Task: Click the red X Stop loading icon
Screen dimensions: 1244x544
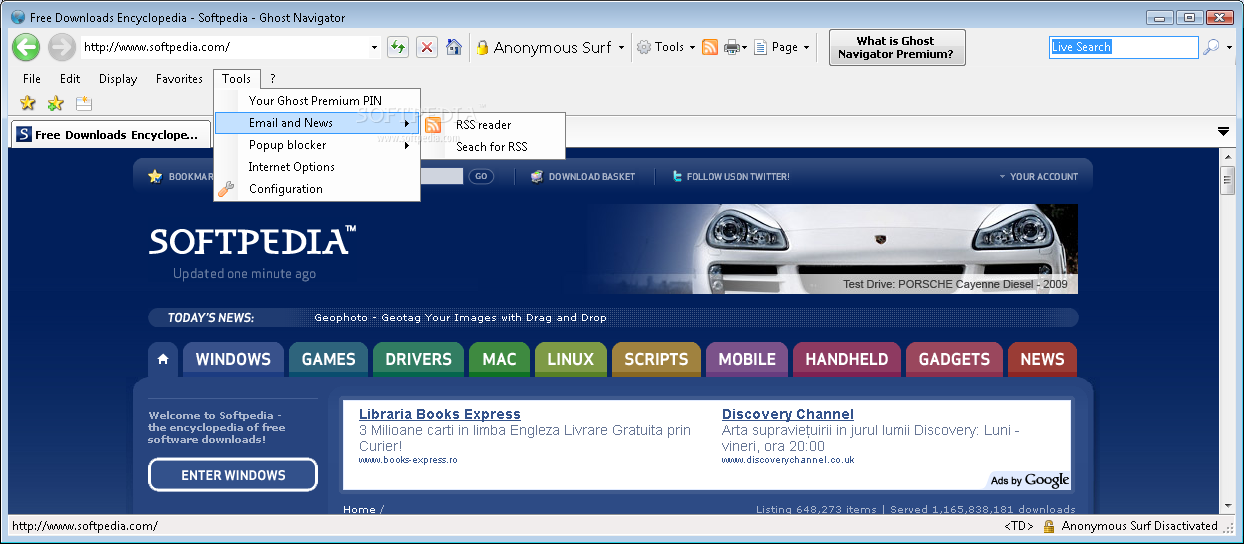Action: coord(427,47)
